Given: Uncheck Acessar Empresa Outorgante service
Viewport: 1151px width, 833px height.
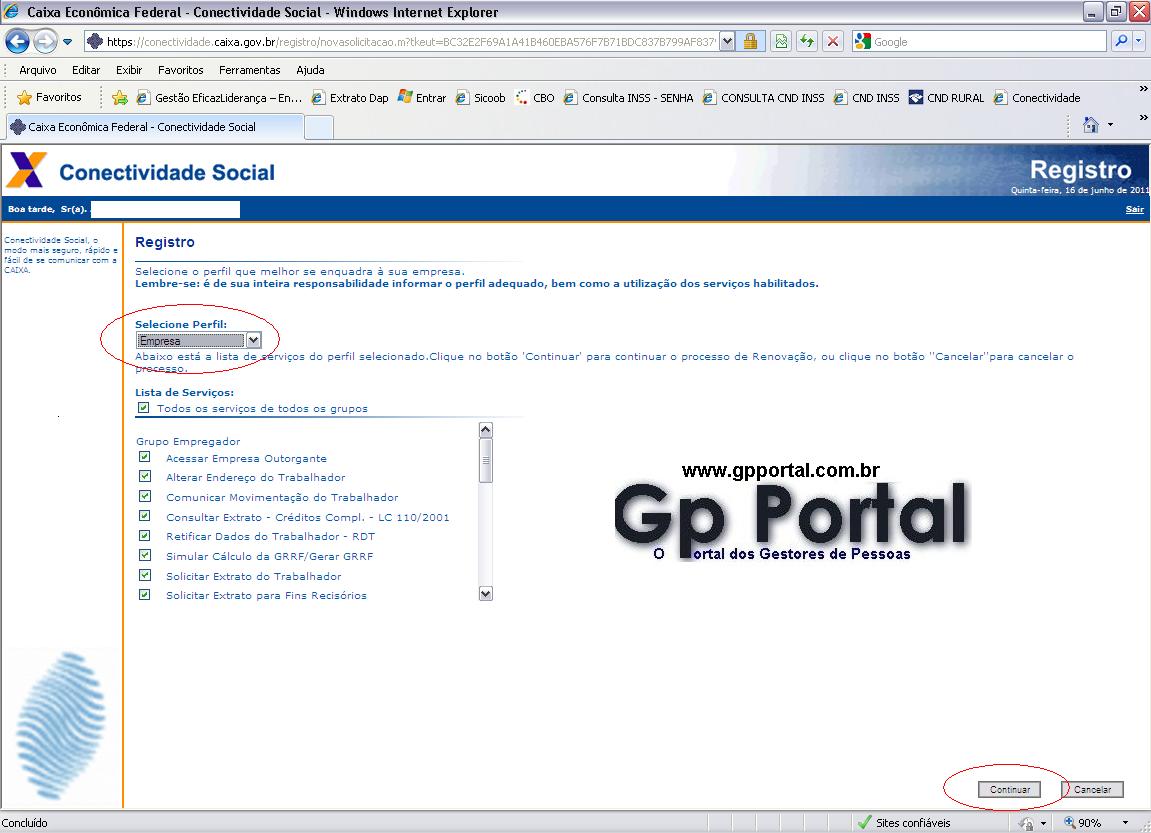Looking at the screenshot, I should pyautogui.click(x=145, y=458).
